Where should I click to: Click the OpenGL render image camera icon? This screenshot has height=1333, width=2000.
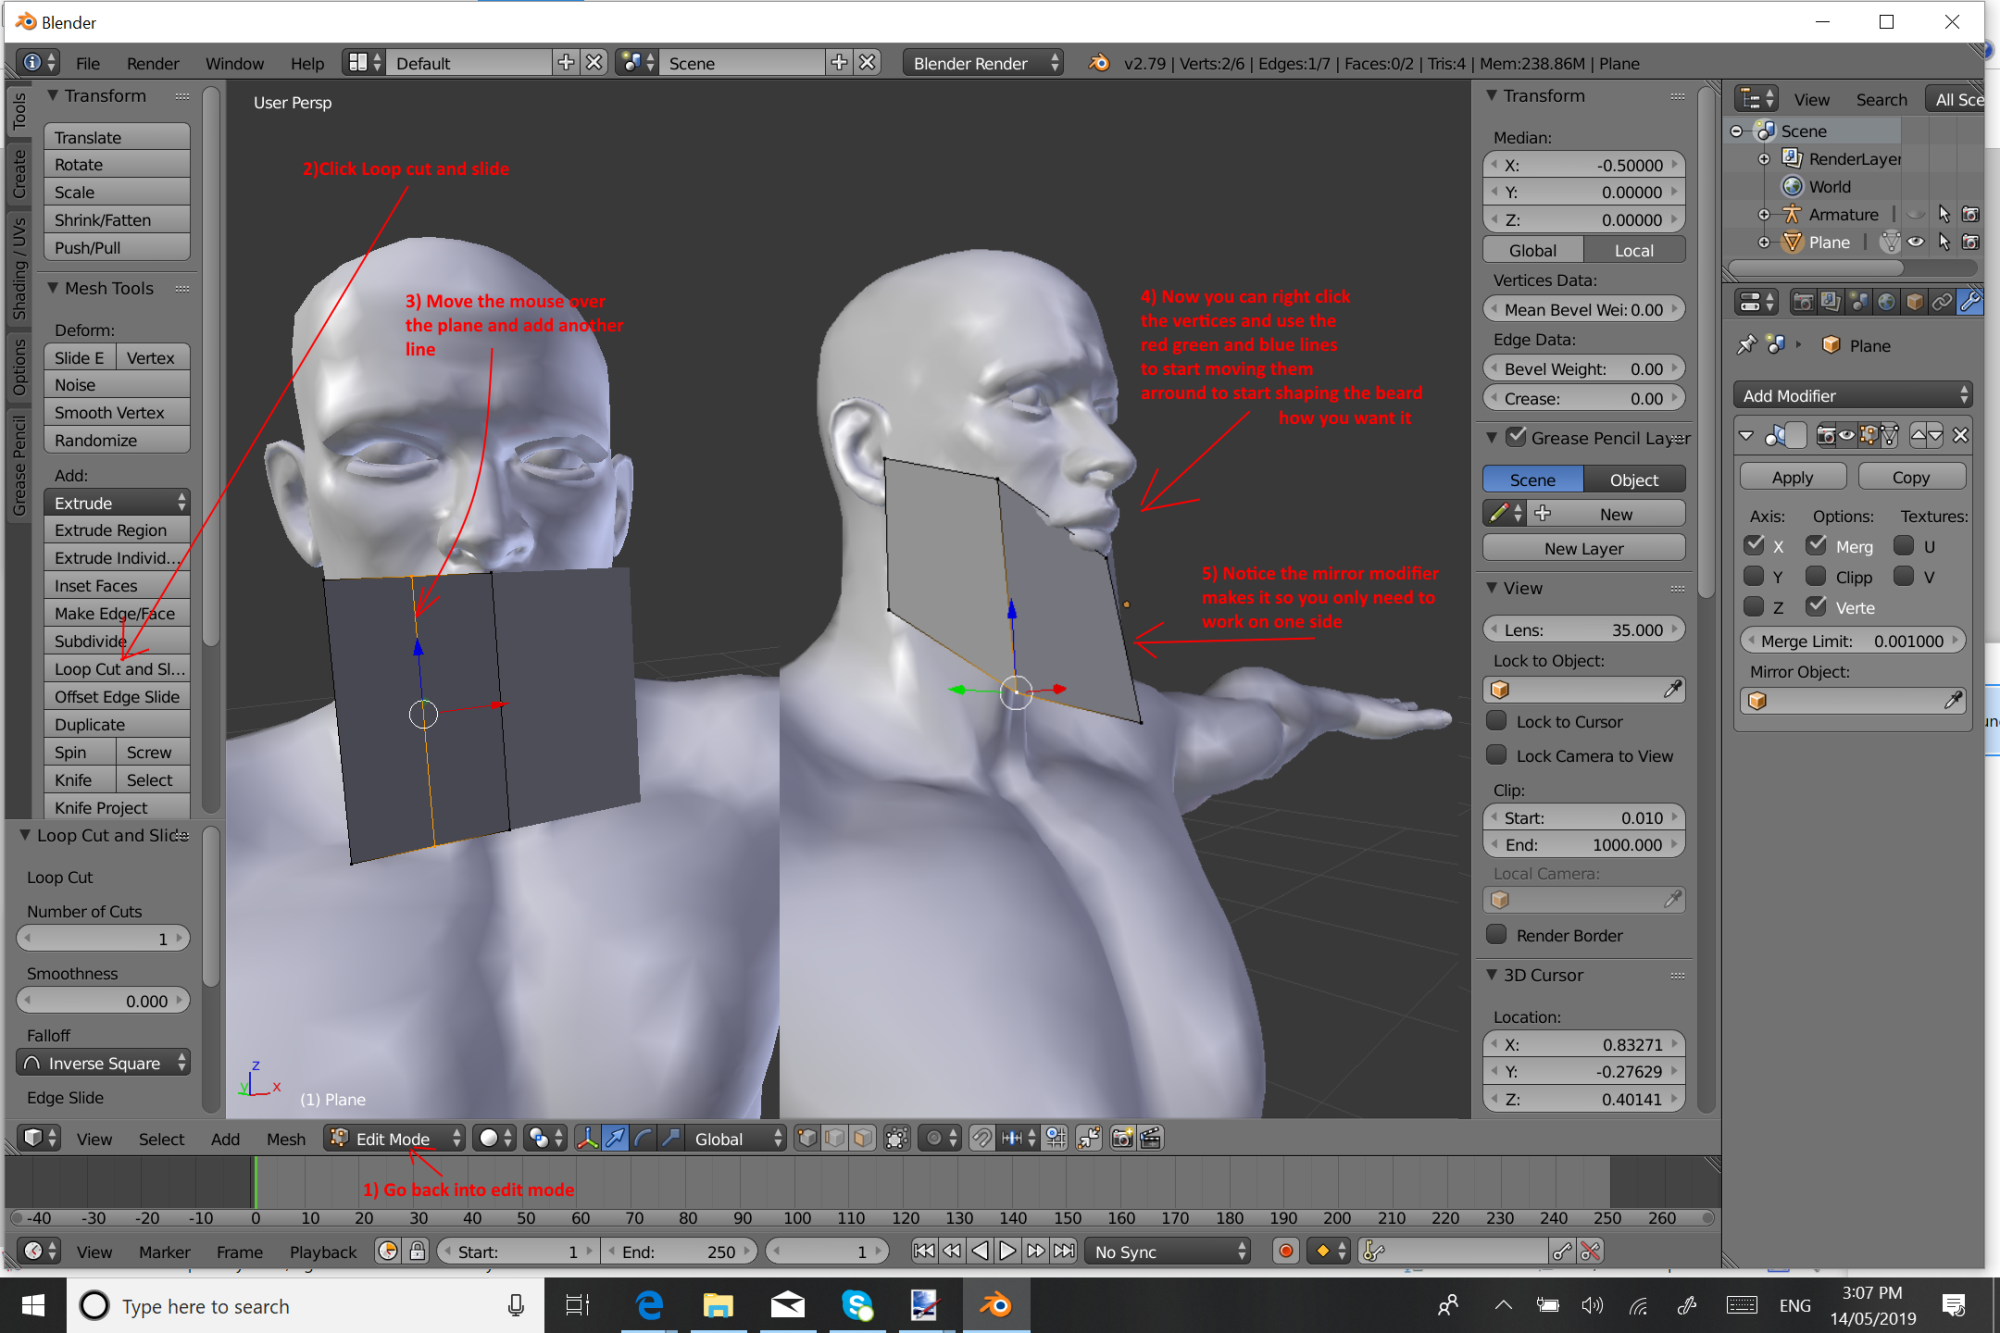(x=1123, y=1138)
